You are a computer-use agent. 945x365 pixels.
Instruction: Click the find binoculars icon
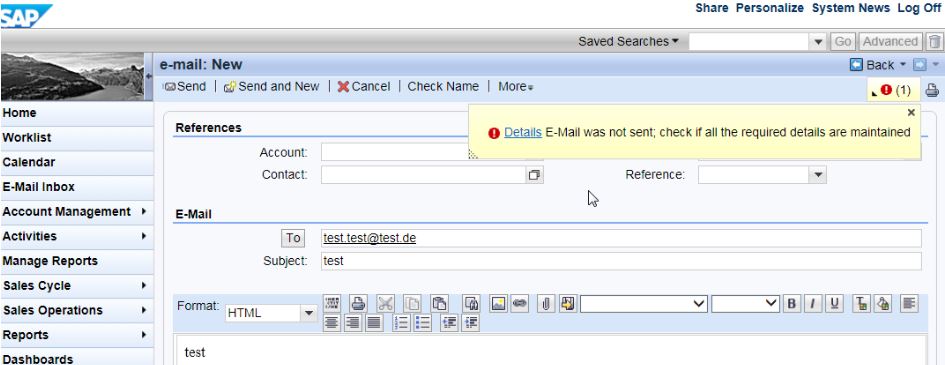coord(471,304)
